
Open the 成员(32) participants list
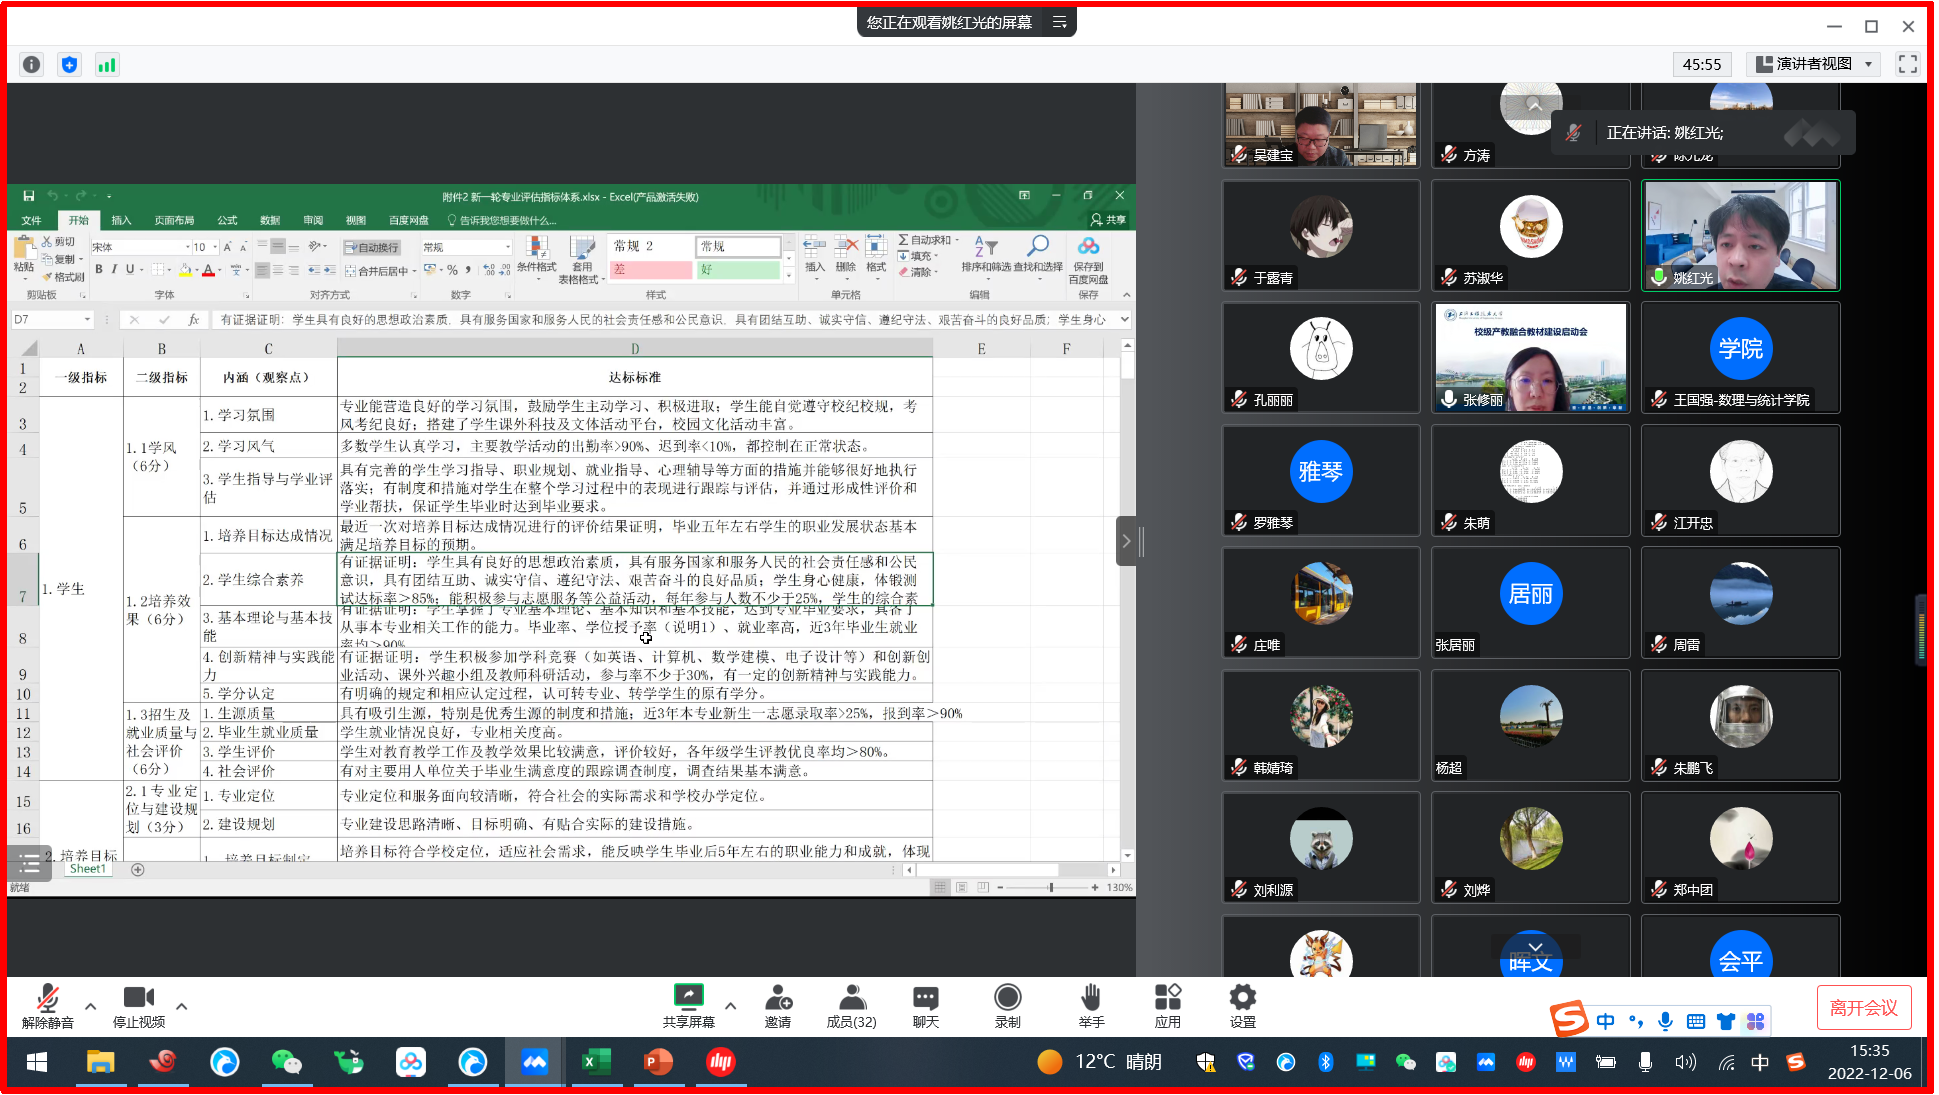(x=851, y=999)
